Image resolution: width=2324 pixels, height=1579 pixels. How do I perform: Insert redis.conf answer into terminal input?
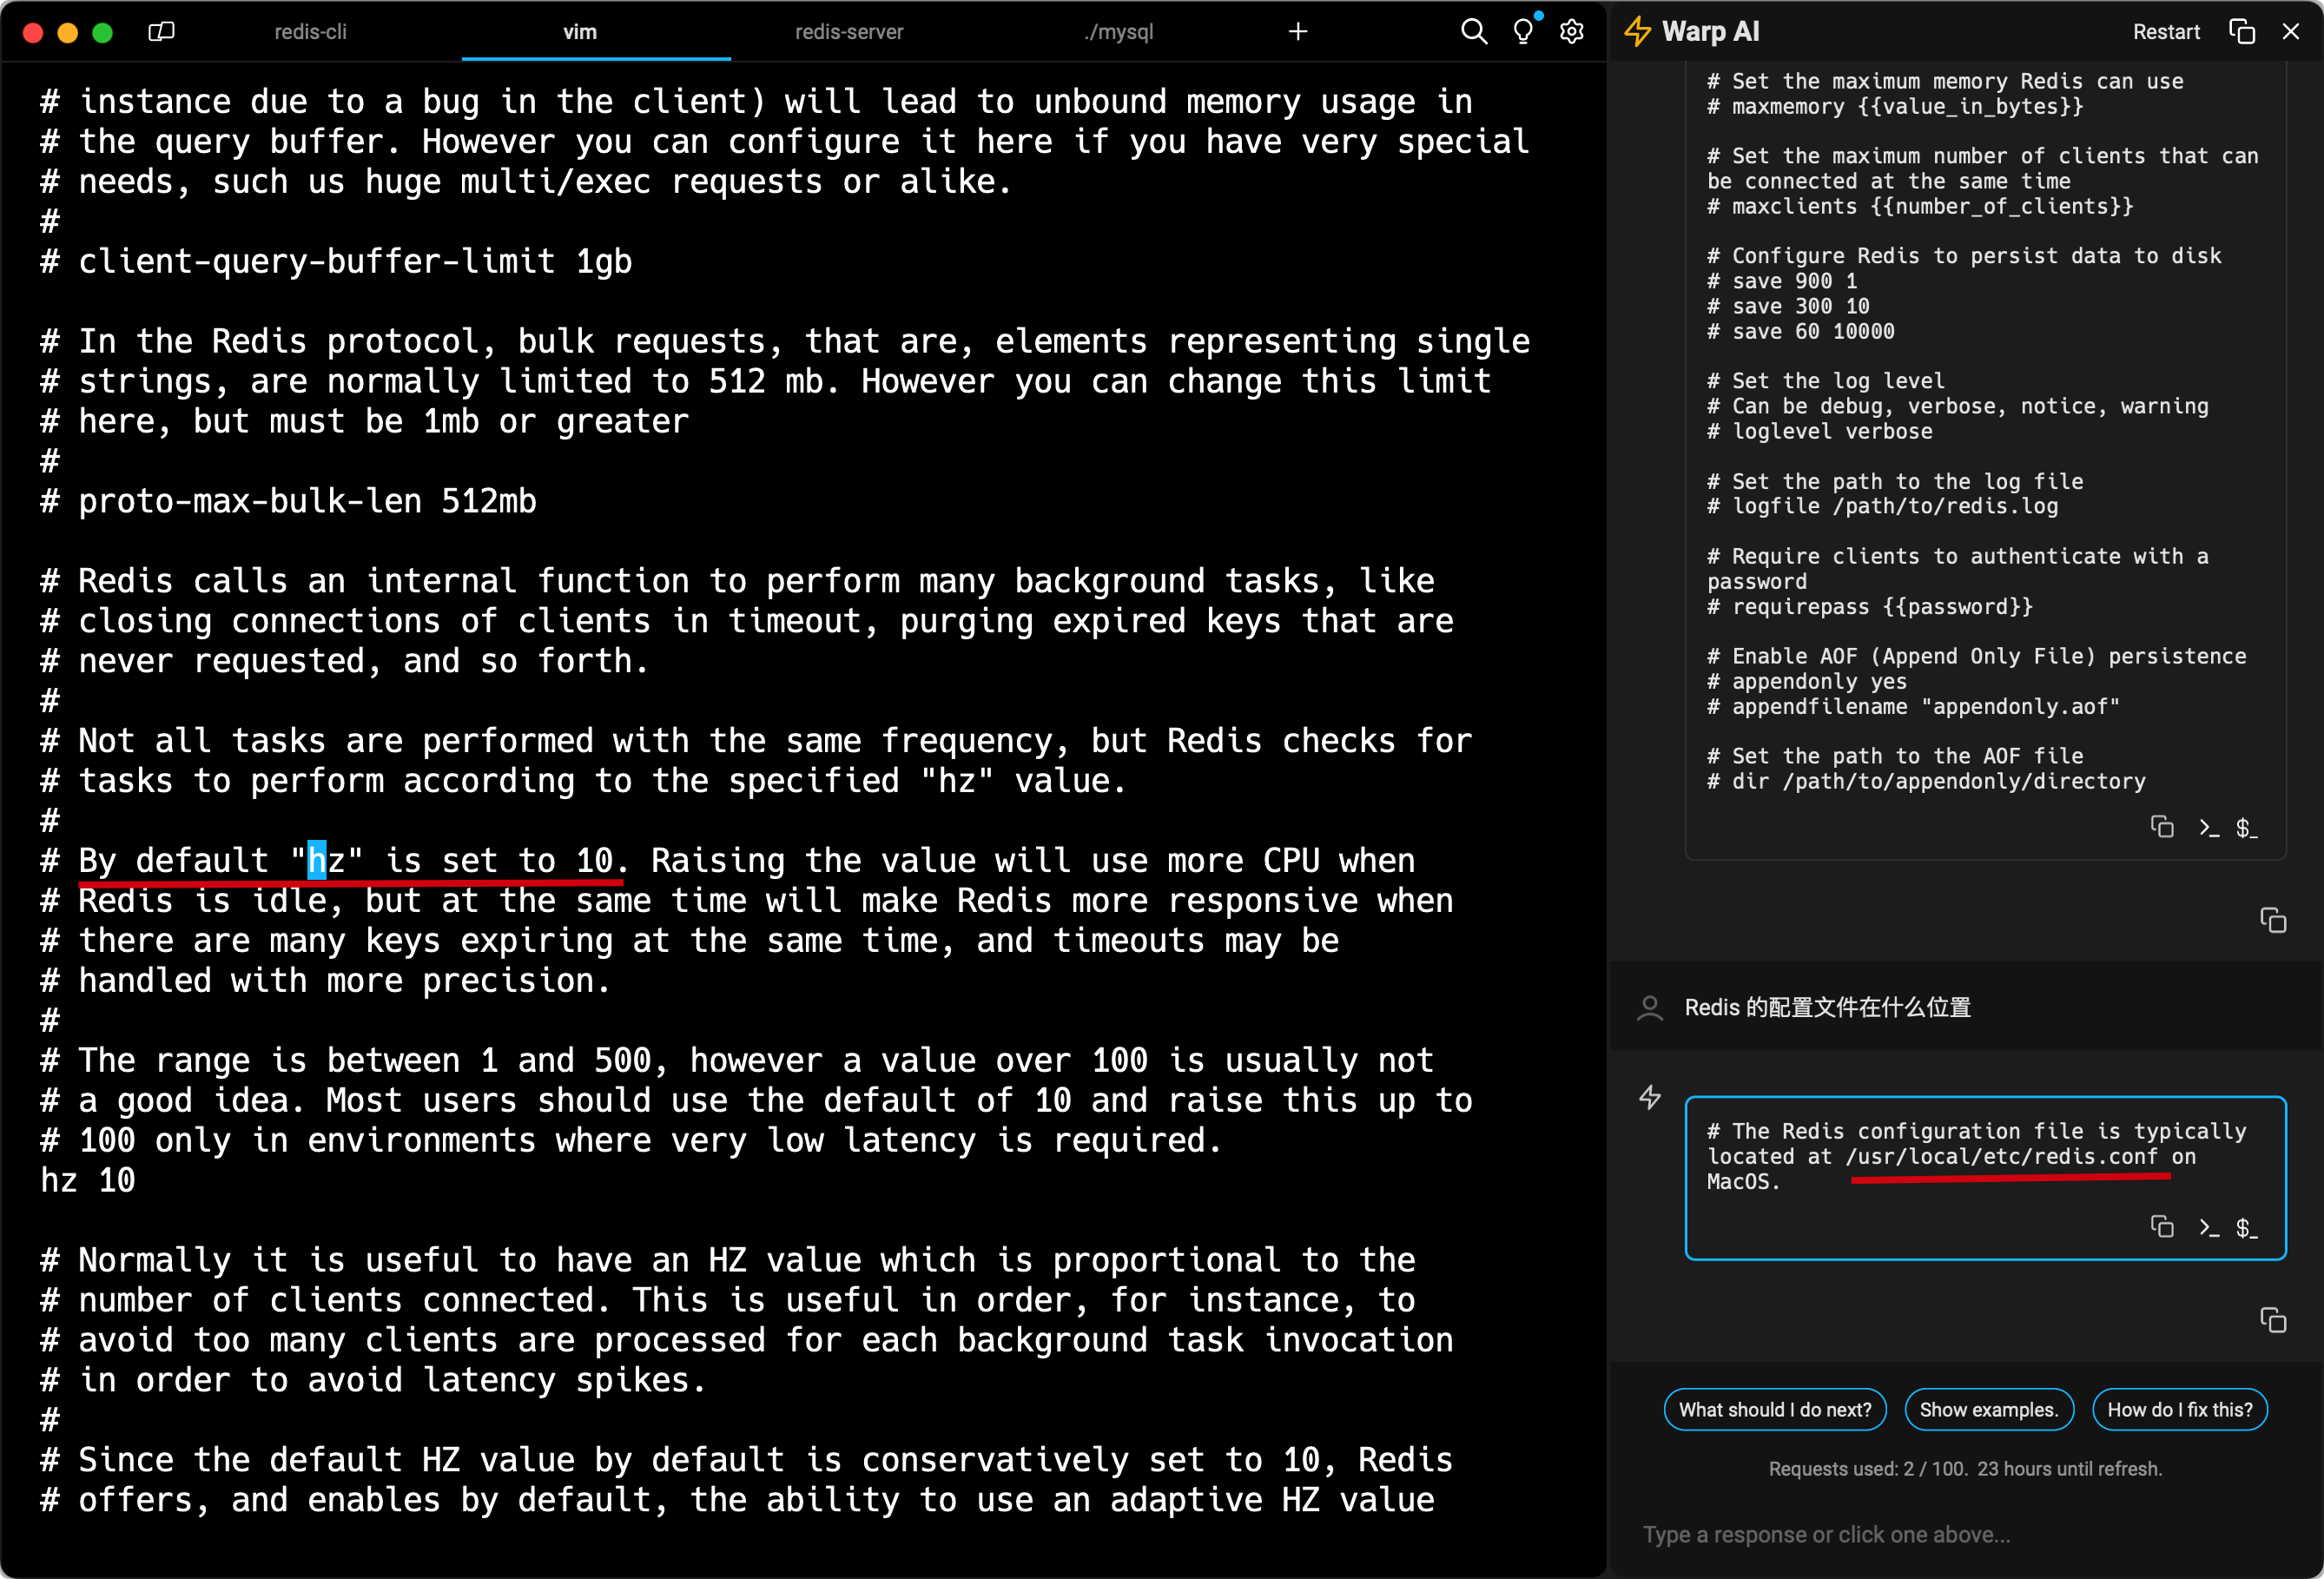click(2209, 1226)
